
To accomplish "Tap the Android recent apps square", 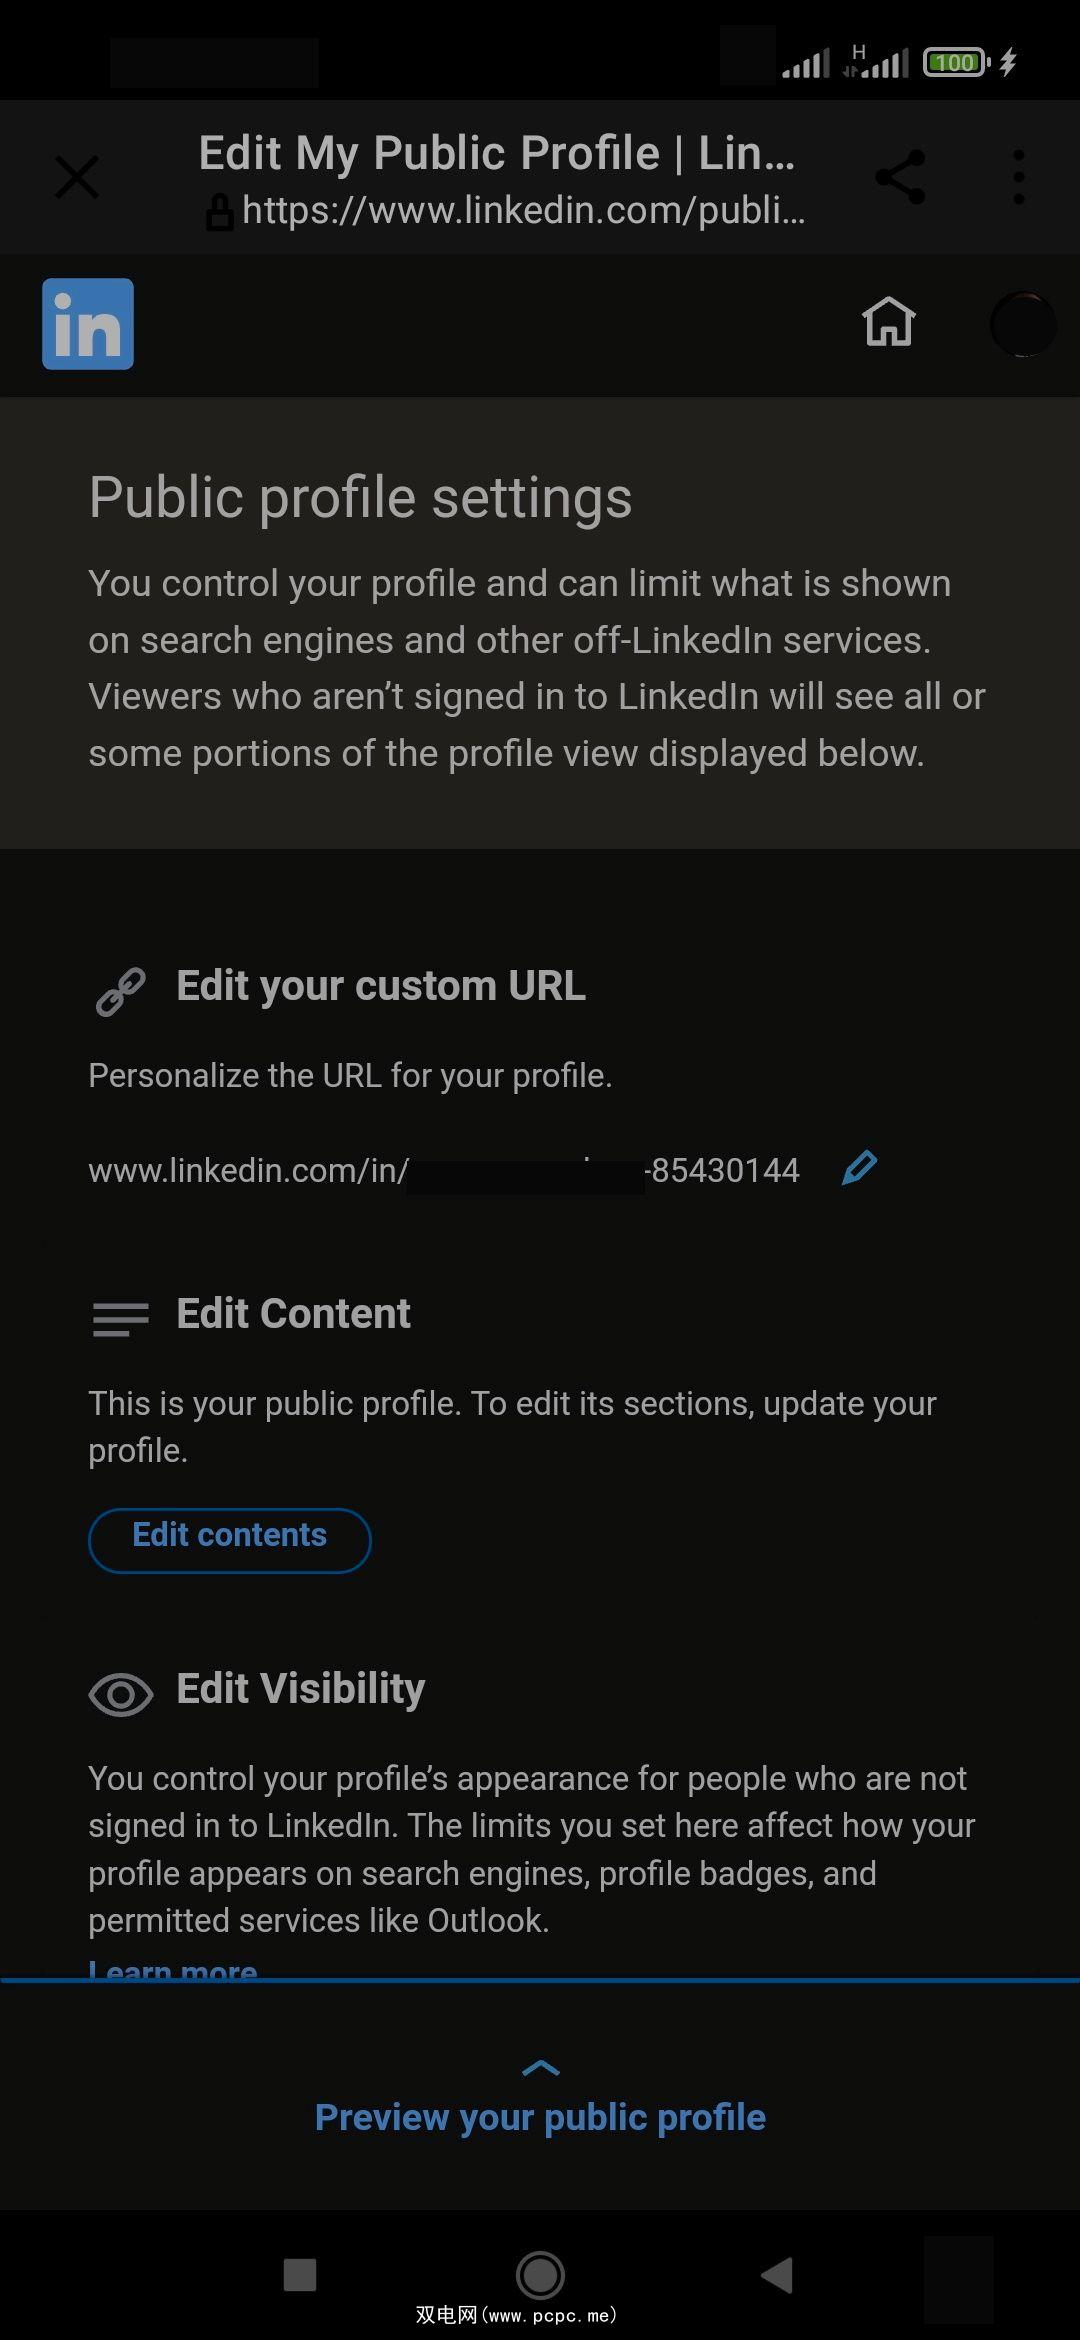I will [300, 2274].
